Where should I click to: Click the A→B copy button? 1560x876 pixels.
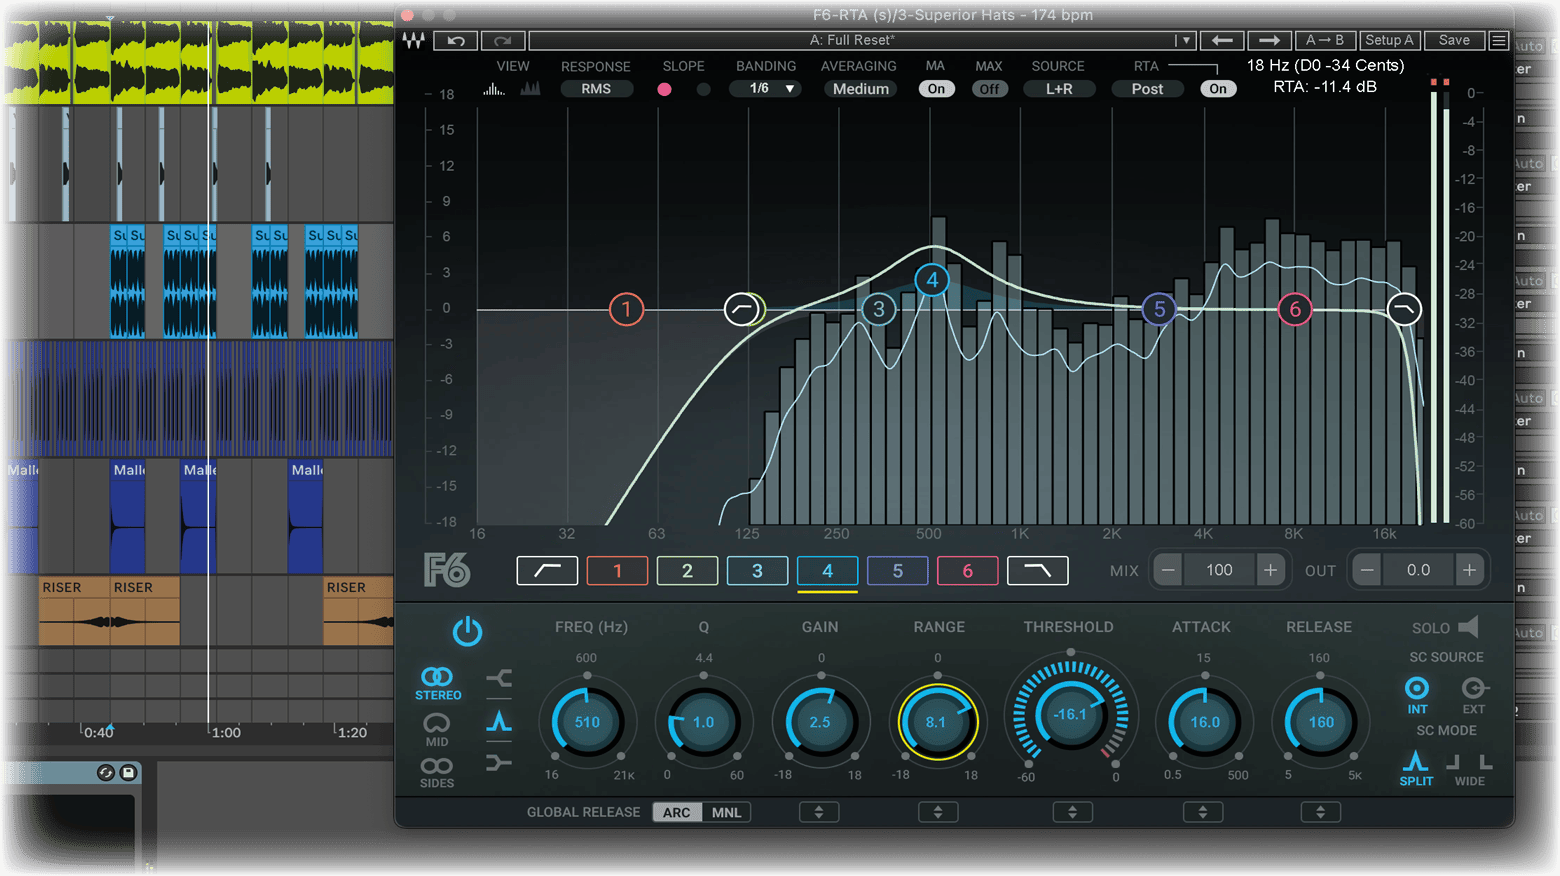click(1325, 40)
